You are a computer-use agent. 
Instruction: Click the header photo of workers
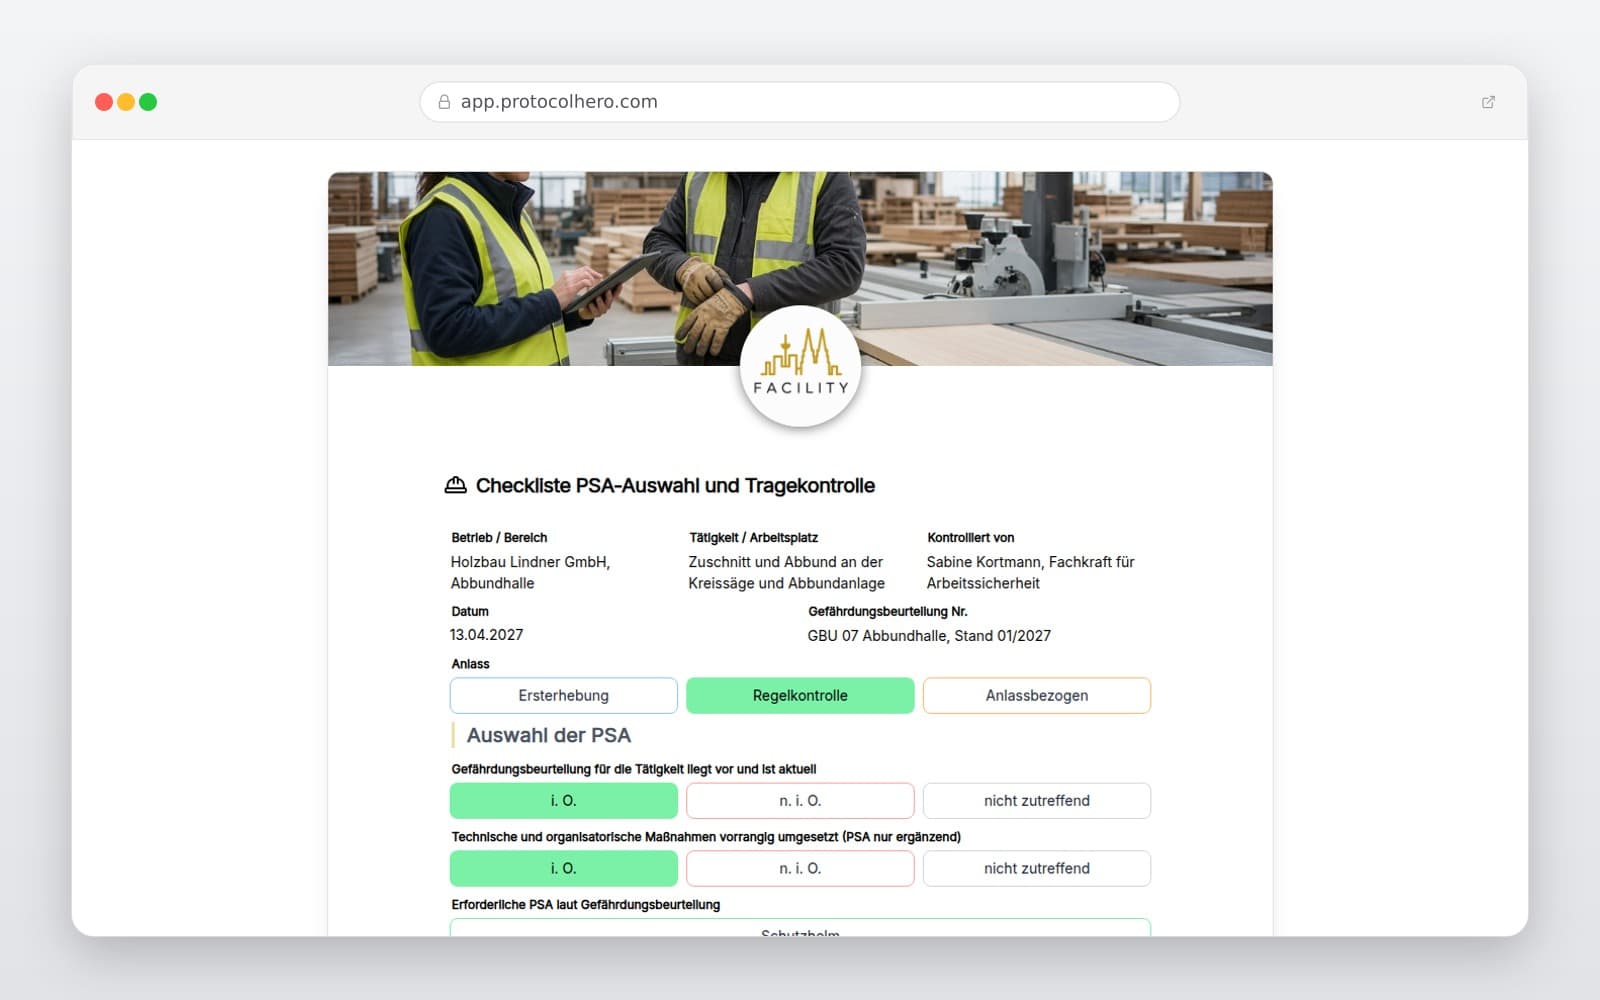click(800, 268)
